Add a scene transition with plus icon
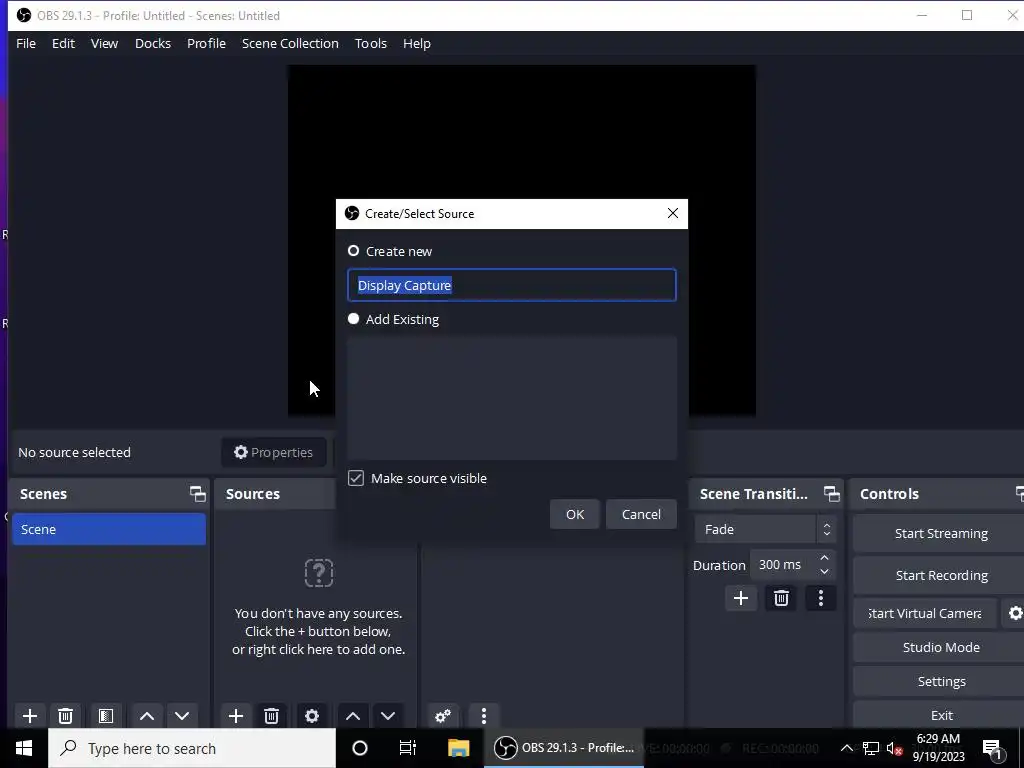This screenshot has height=768, width=1024. pyautogui.click(x=741, y=598)
